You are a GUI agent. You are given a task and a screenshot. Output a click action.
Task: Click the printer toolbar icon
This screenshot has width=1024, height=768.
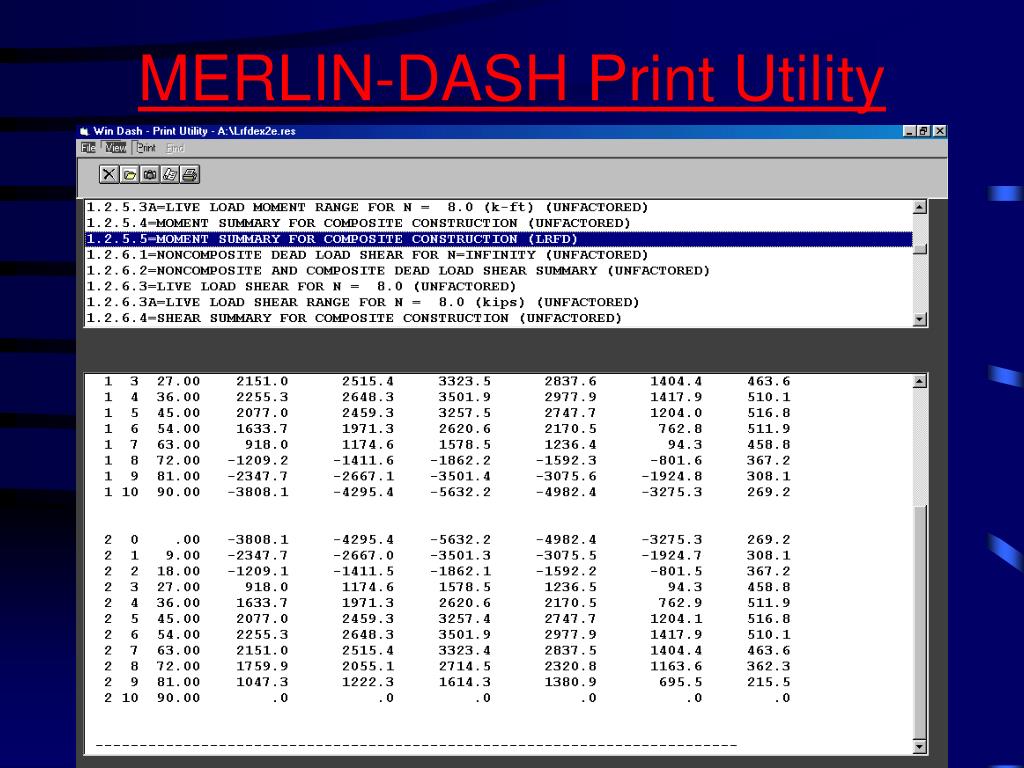pyautogui.click(x=190, y=174)
